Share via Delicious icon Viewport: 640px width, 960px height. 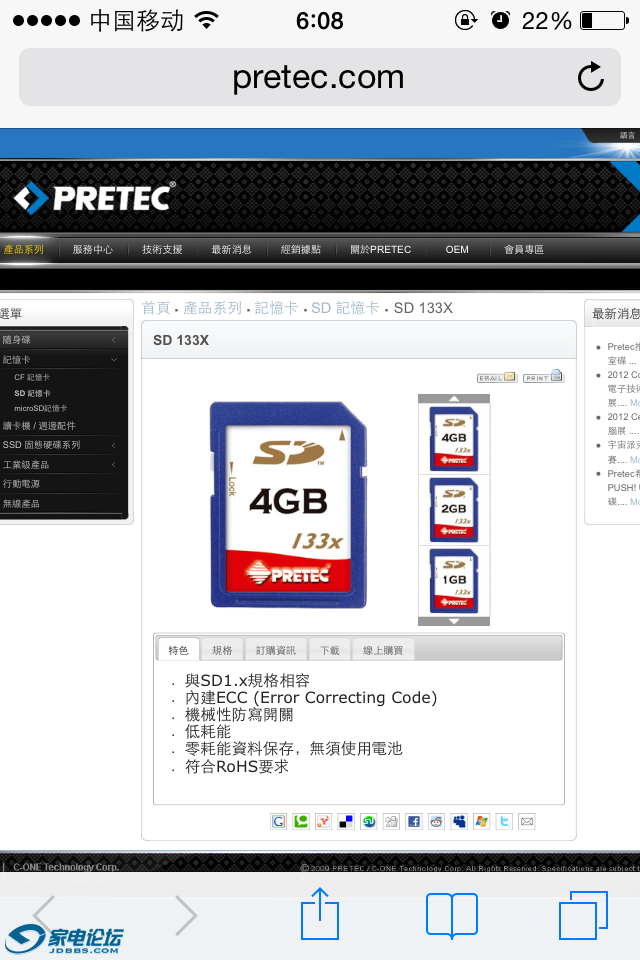point(346,822)
